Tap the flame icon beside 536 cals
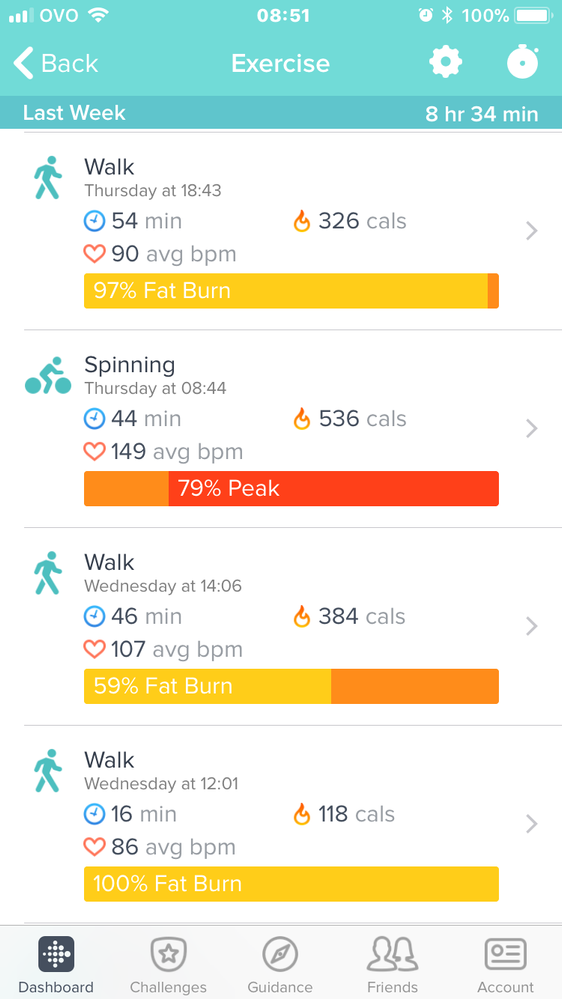Image resolution: width=562 pixels, height=999 pixels. 302,419
